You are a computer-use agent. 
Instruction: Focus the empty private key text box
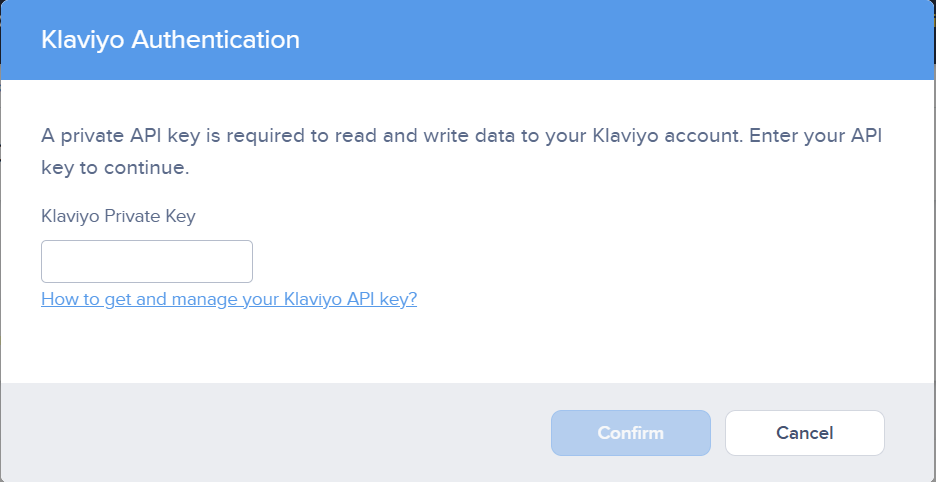pos(147,261)
